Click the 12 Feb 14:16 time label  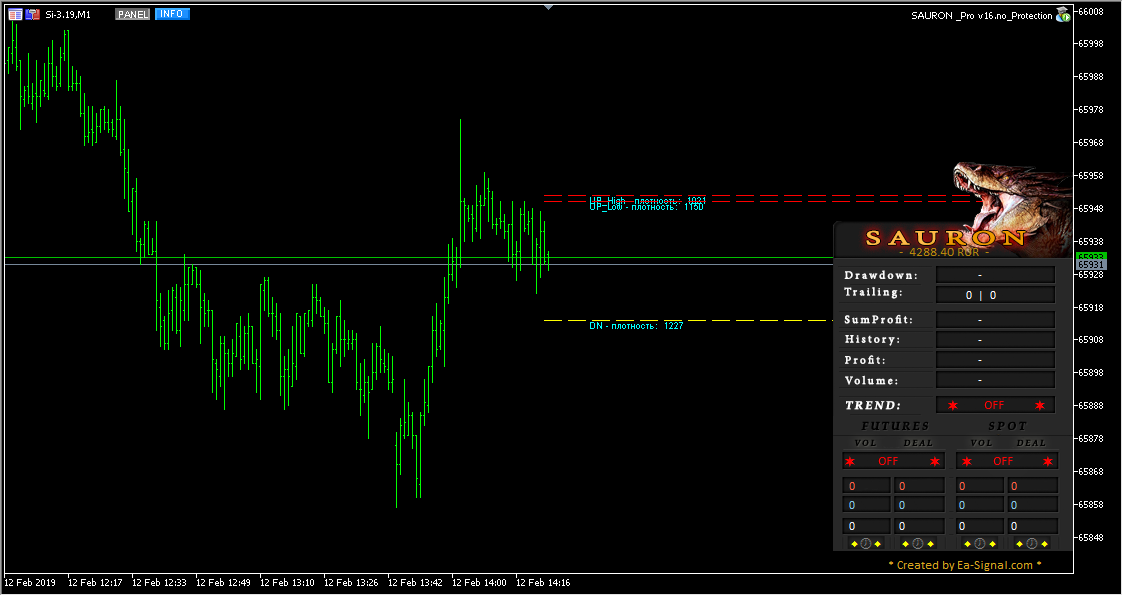coord(543,583)
